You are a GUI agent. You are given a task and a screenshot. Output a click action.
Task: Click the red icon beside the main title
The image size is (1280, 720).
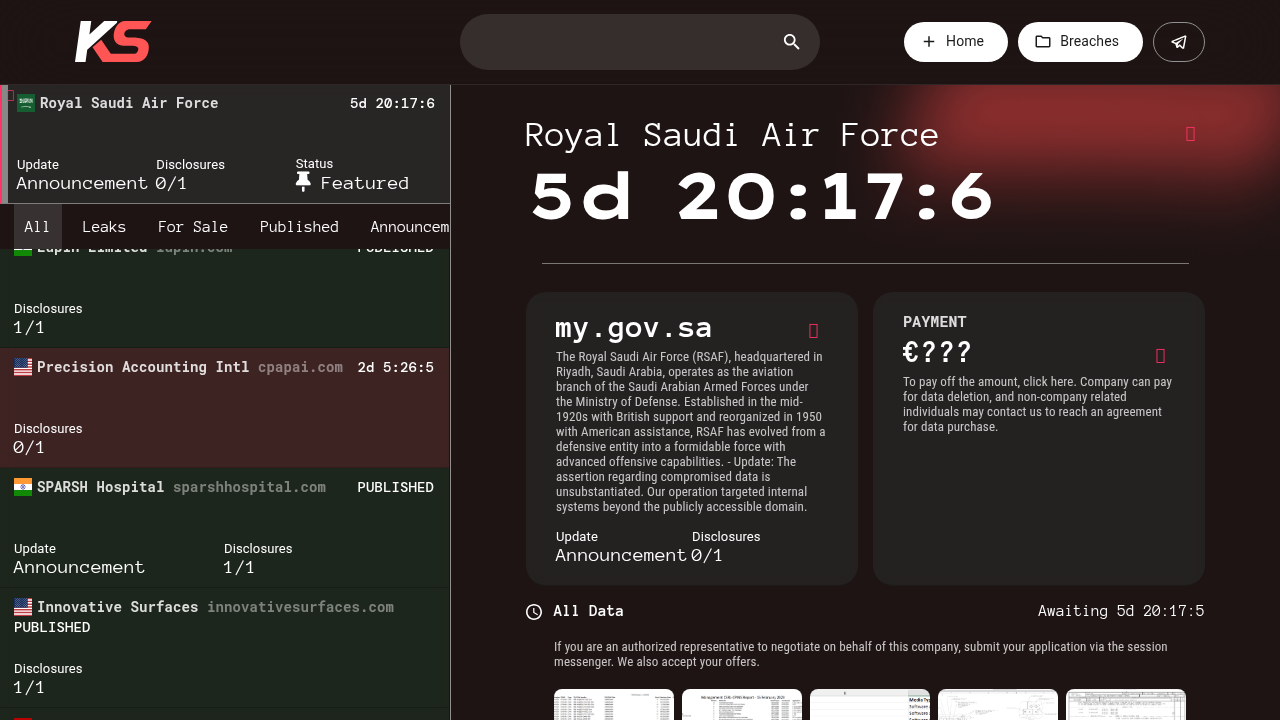[1190, 135]
